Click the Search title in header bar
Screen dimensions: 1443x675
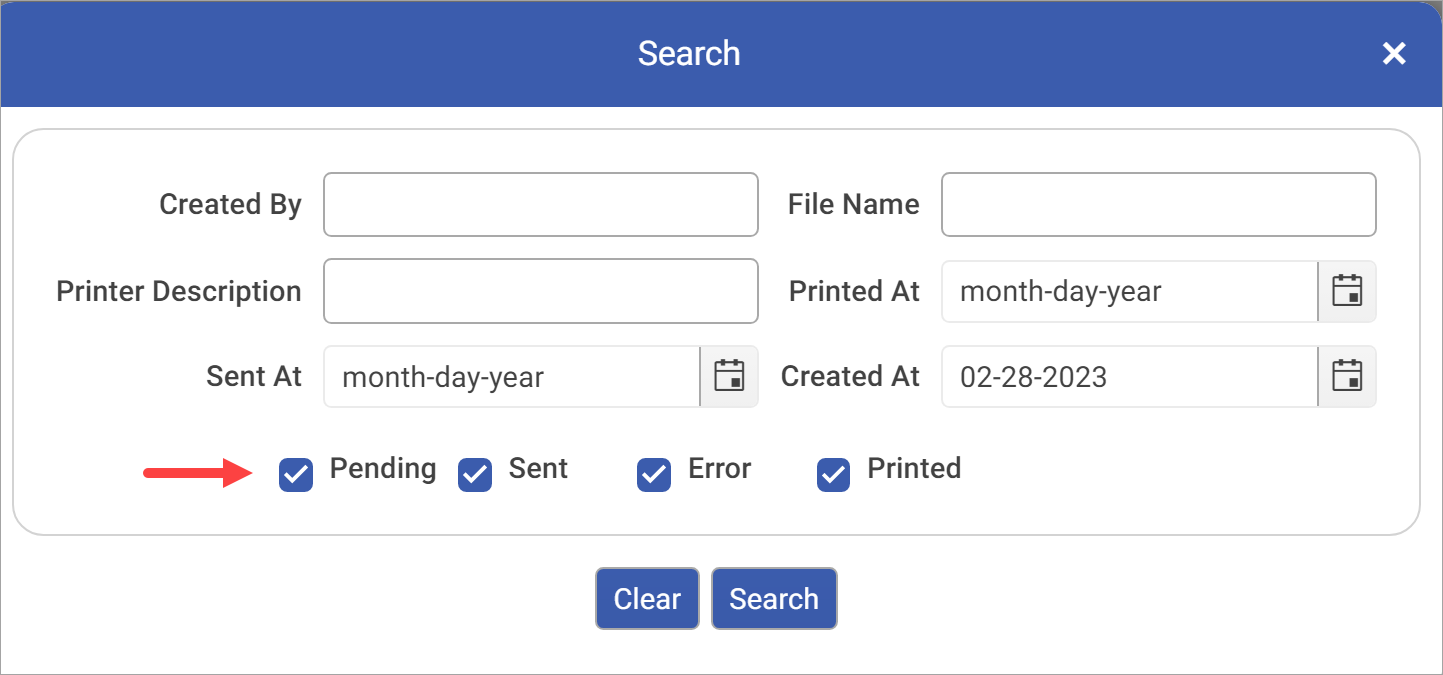(689, 53)
